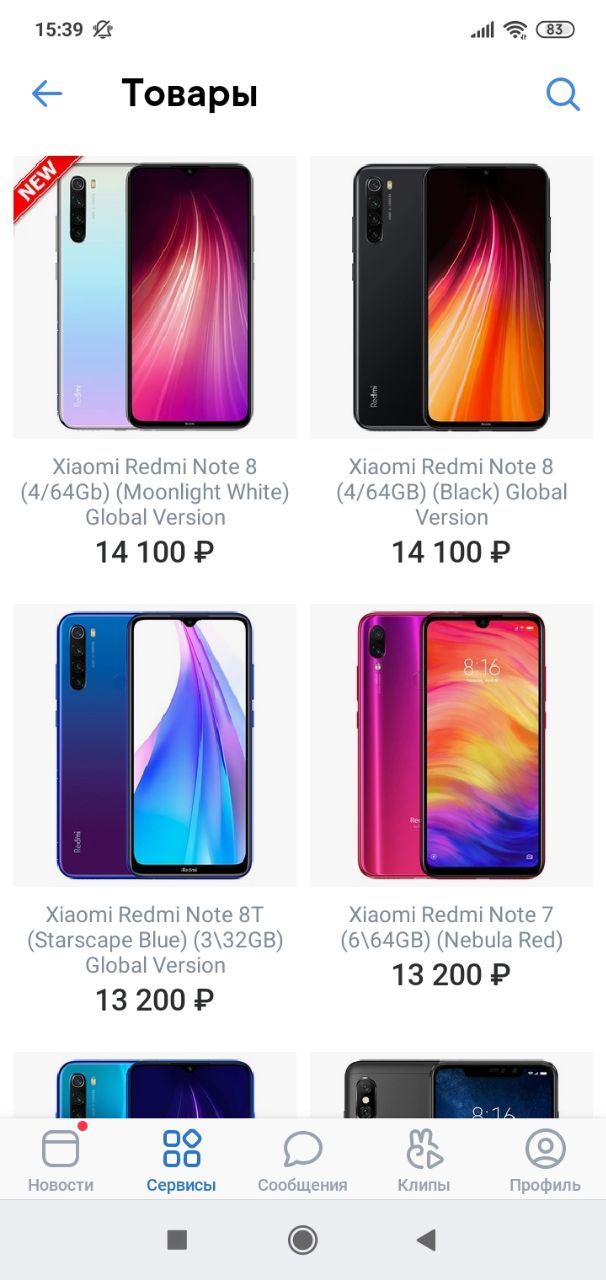This screenshot has width=606, height=1280.
Task: Tap Android recent apps square button
Action: (x=177, y=1240)
